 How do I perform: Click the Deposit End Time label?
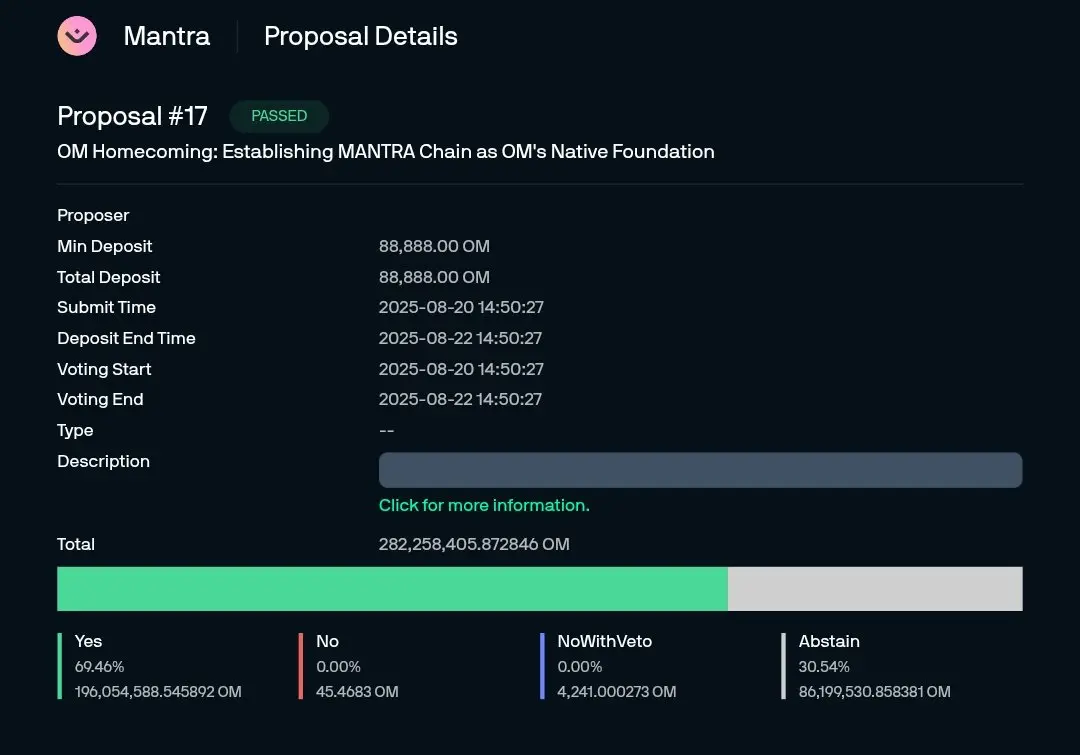coord(127,338)
